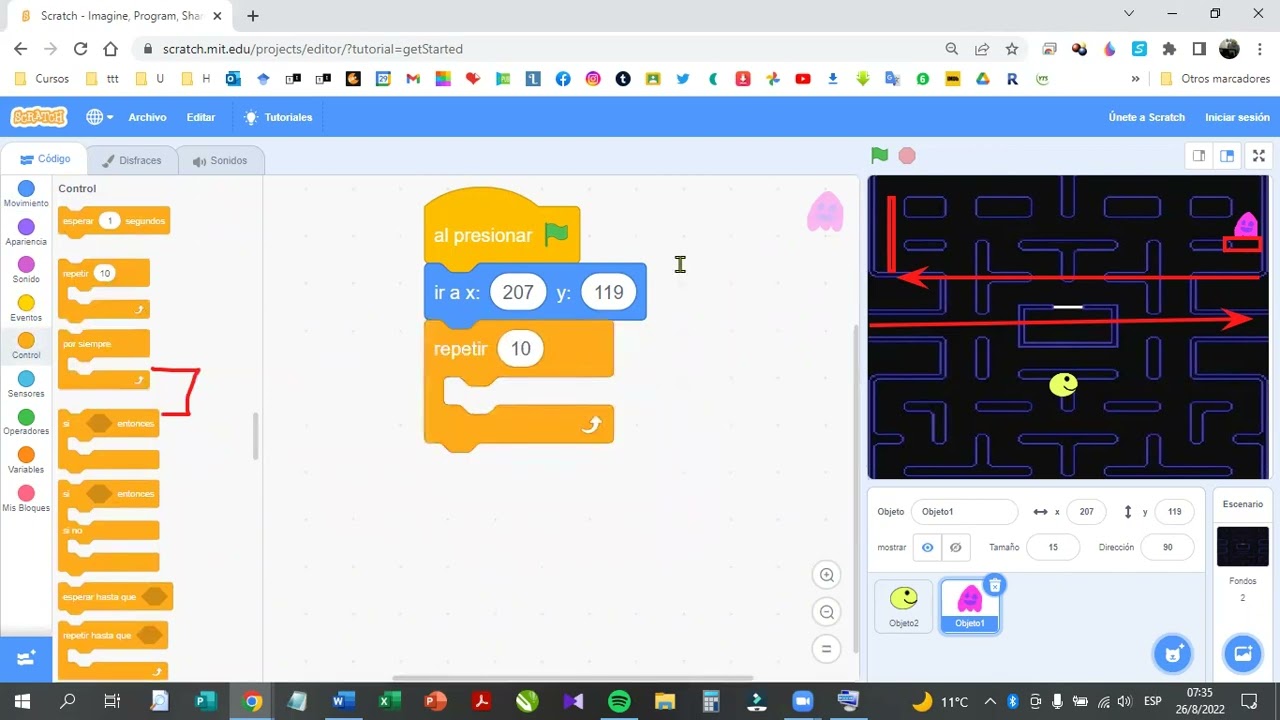Click the Scratch logo
This screenshot has height=720, width=1280.
(x=39, y=117)
